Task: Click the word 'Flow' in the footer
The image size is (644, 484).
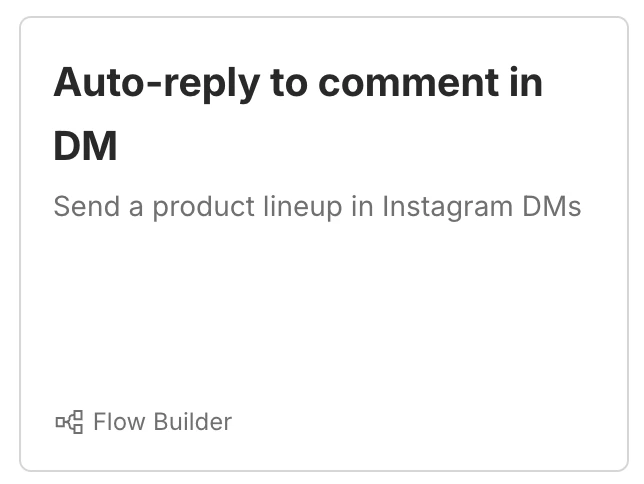Action: click(x=119, y=422)
